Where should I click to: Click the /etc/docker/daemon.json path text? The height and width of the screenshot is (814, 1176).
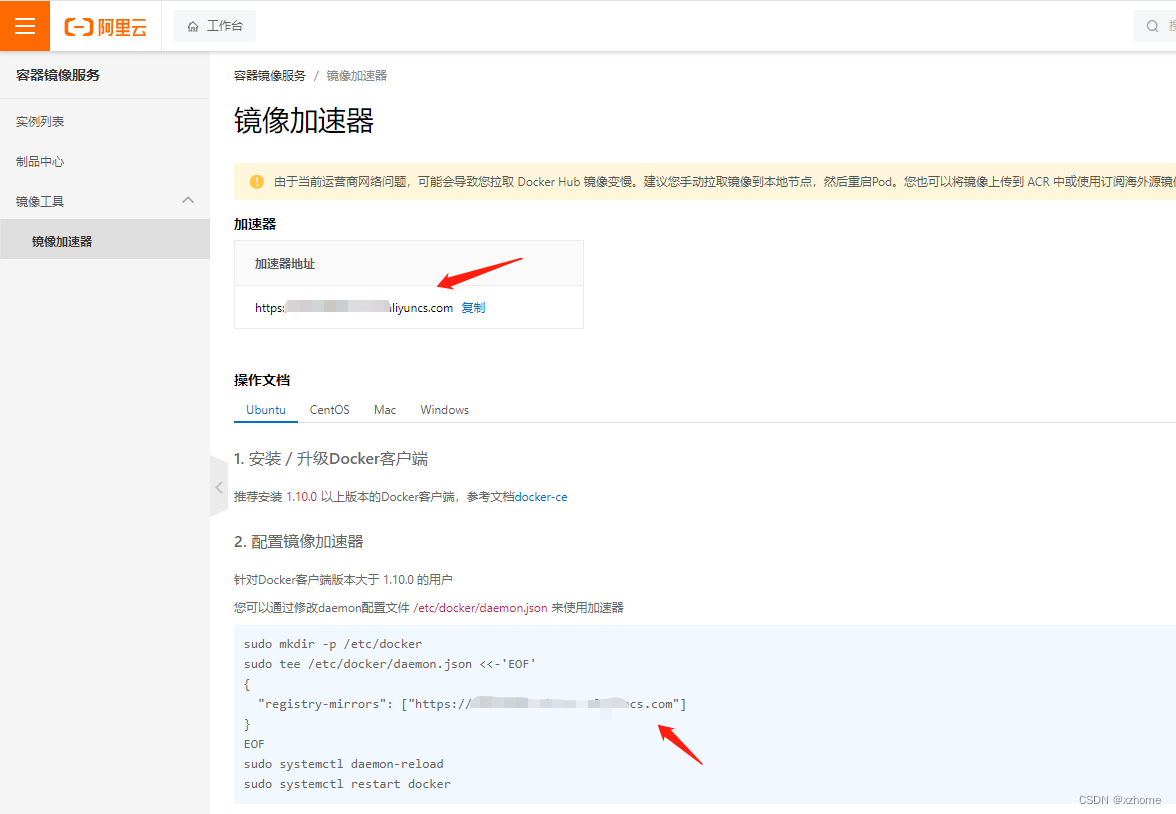[480, 608]
